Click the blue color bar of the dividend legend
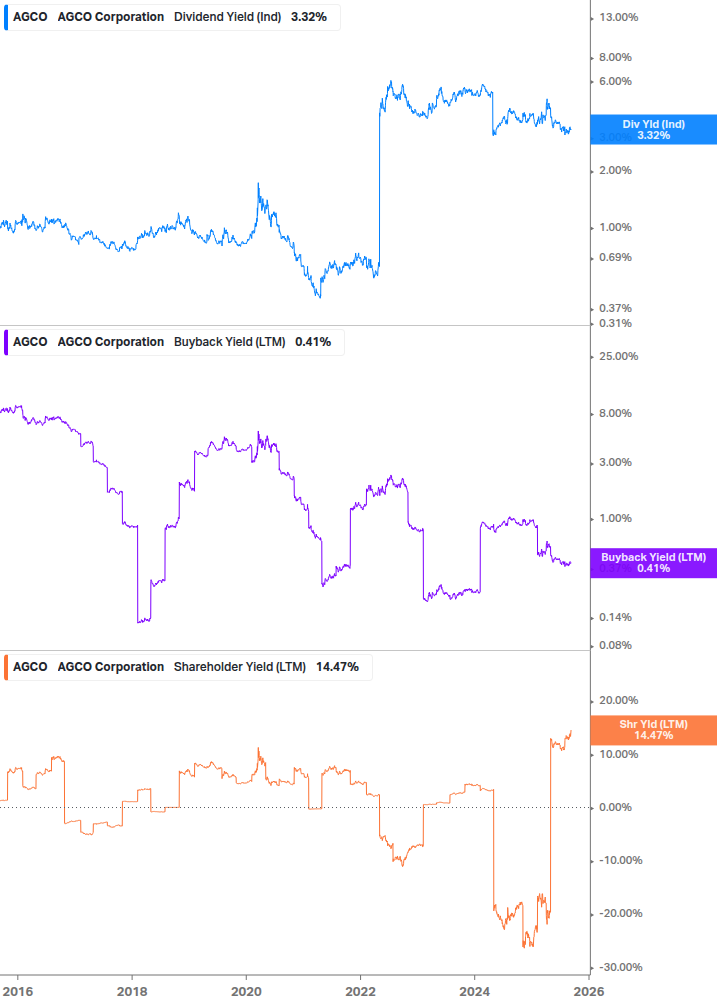This screenshot has height=1005, width=717. (6, 17)
